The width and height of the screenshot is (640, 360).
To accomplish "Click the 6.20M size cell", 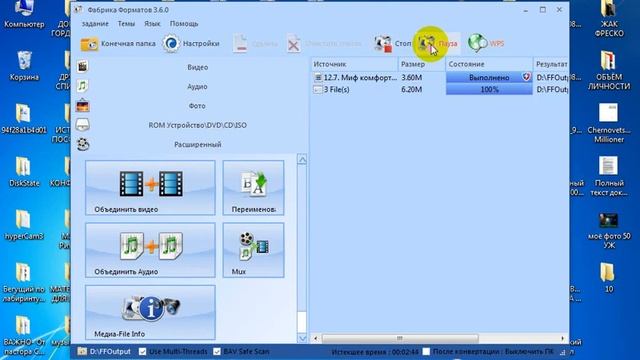I will coord(411,89).
